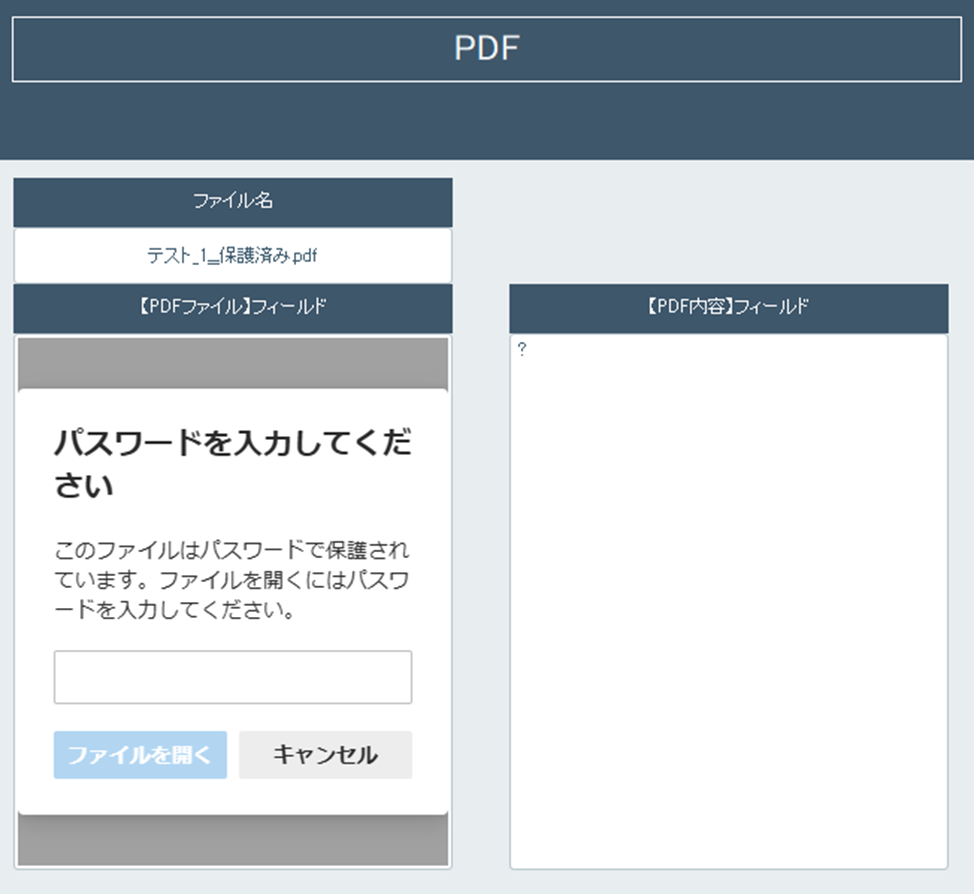
Task: Click the ファイル名 header label
Action: coord(232,201)
